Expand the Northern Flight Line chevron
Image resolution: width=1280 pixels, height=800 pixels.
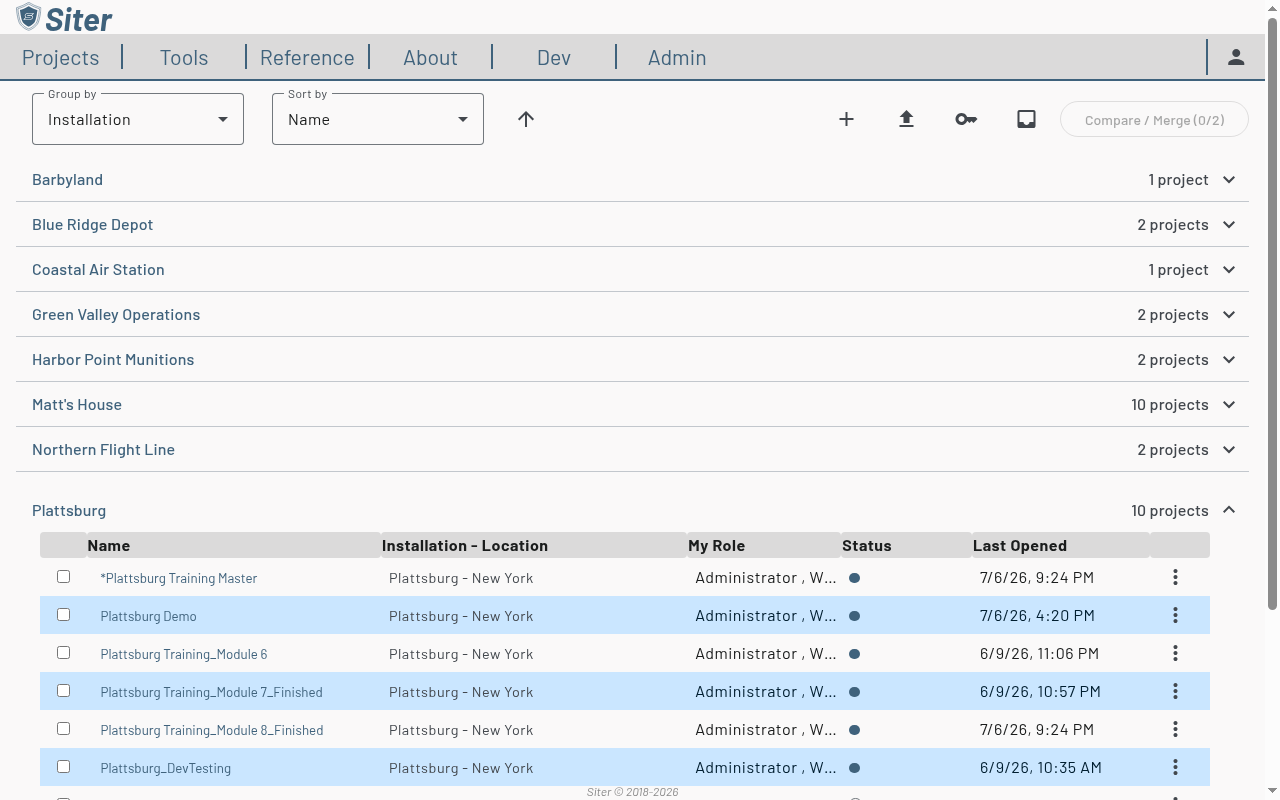(x=1229, y=450)
